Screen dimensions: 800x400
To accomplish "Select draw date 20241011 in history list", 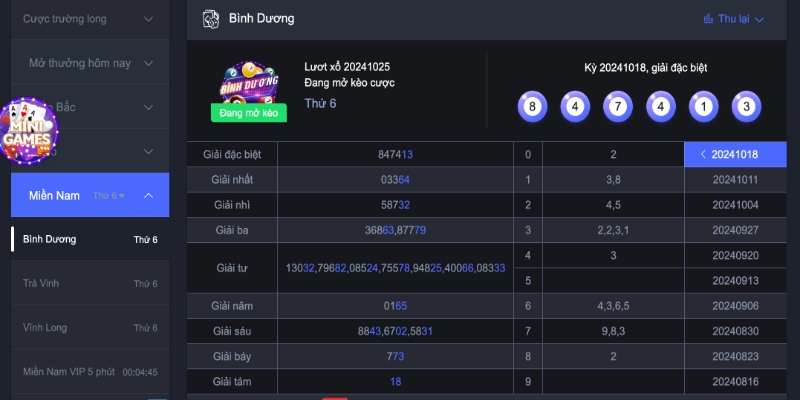I will click(735, 179).
